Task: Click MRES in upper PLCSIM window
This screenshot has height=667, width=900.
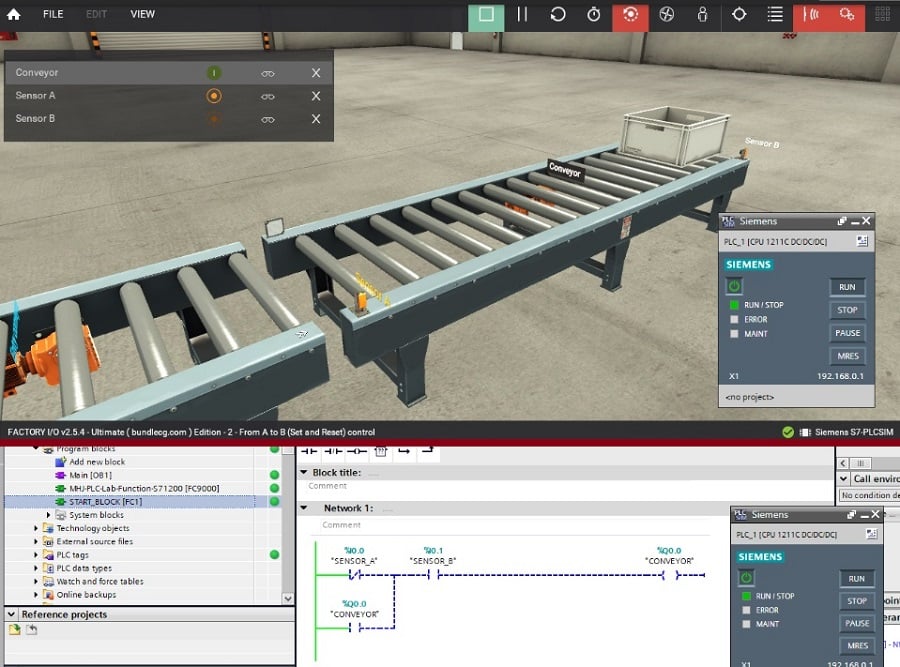Action: pos(847,356)
